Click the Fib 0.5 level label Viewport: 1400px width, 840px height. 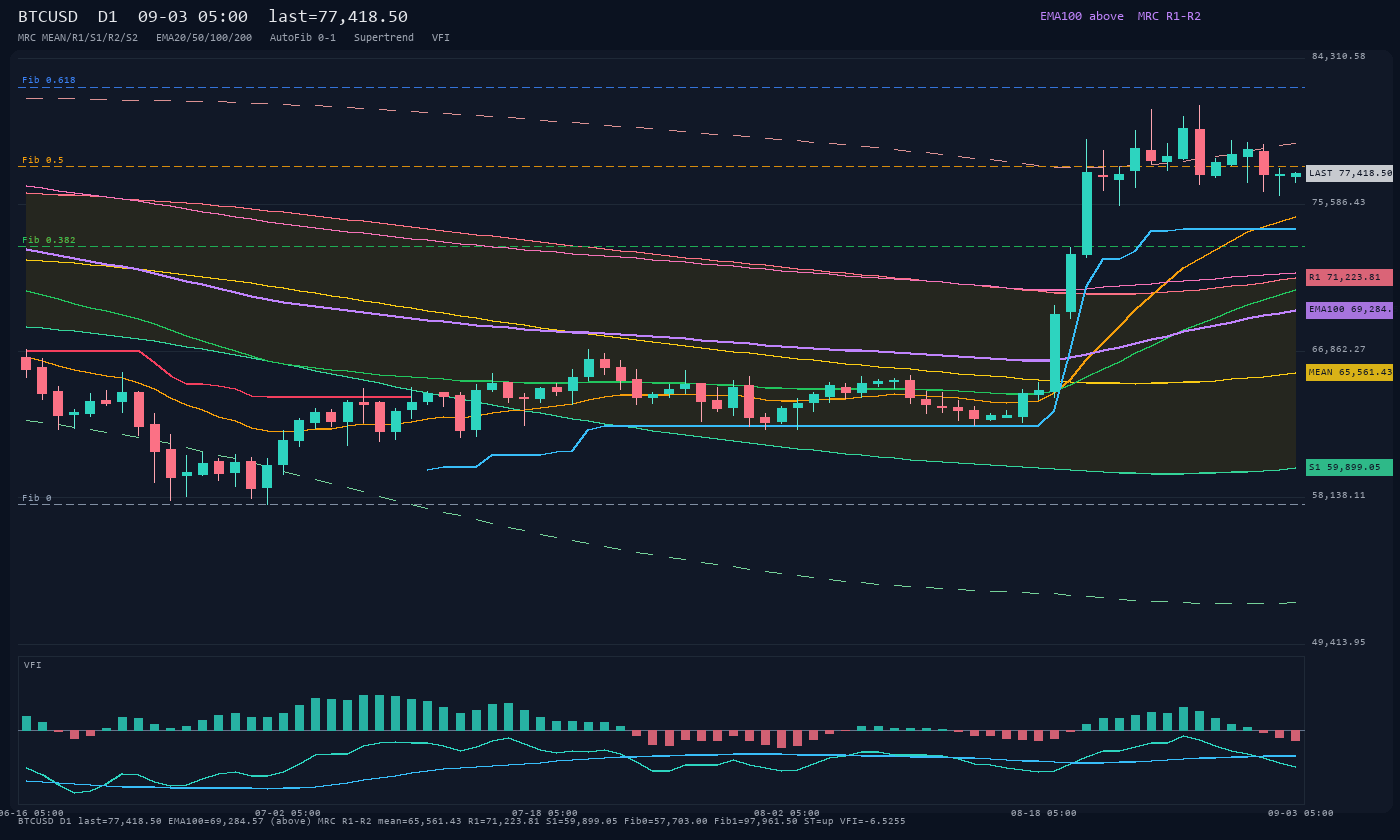point(43,160)
